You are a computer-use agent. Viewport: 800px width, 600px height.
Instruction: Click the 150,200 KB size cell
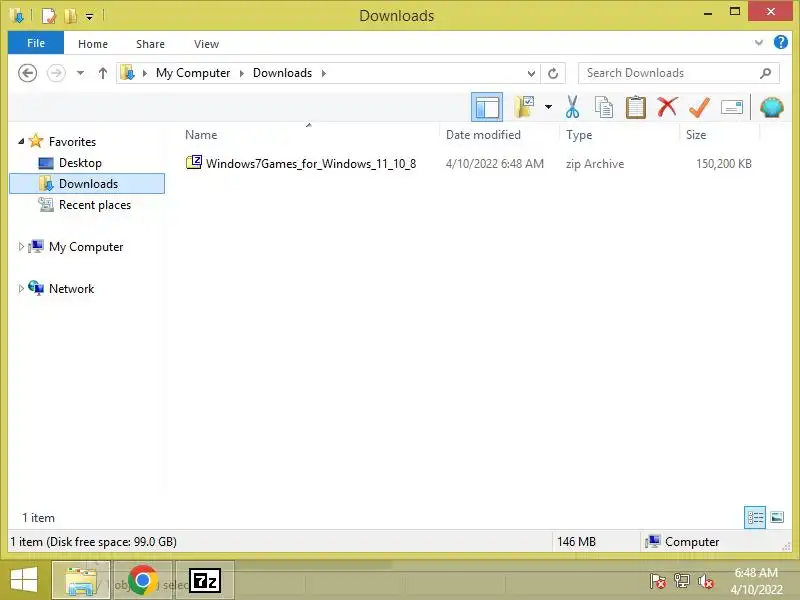[723, 164]
